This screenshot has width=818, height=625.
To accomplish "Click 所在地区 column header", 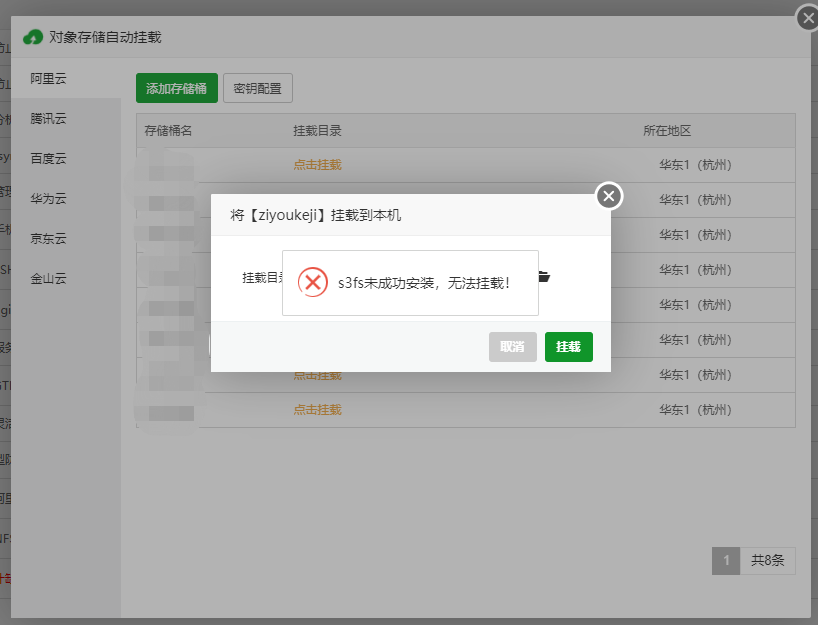I will (x=667, y=130).
